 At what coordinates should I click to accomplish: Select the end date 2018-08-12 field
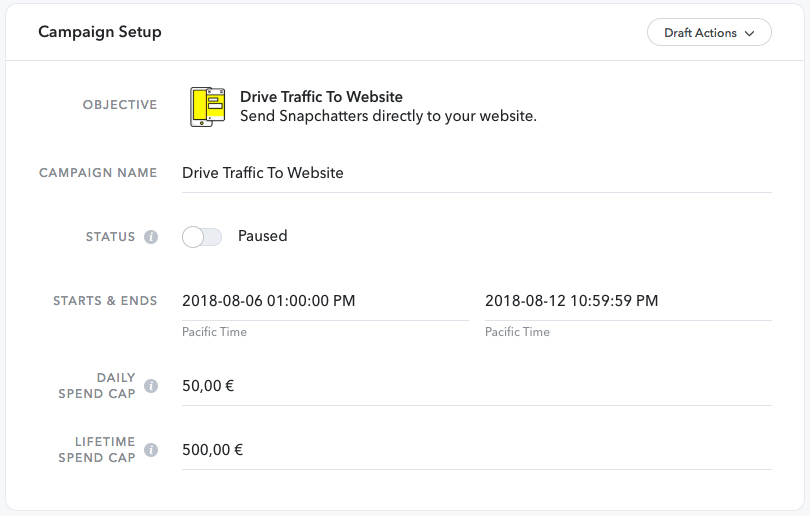(x=628, y=301)
